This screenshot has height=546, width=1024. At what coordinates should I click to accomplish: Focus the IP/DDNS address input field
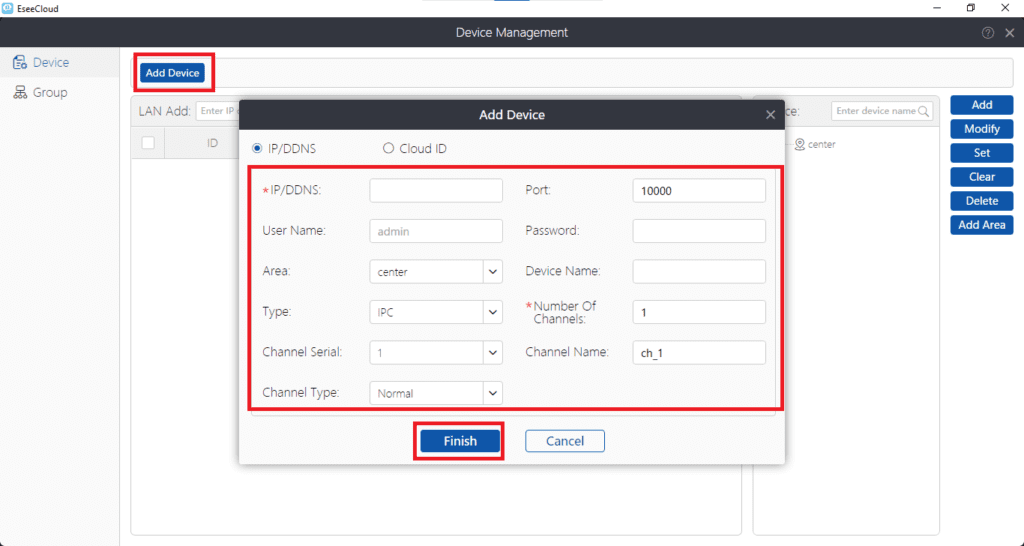[436, 191]
